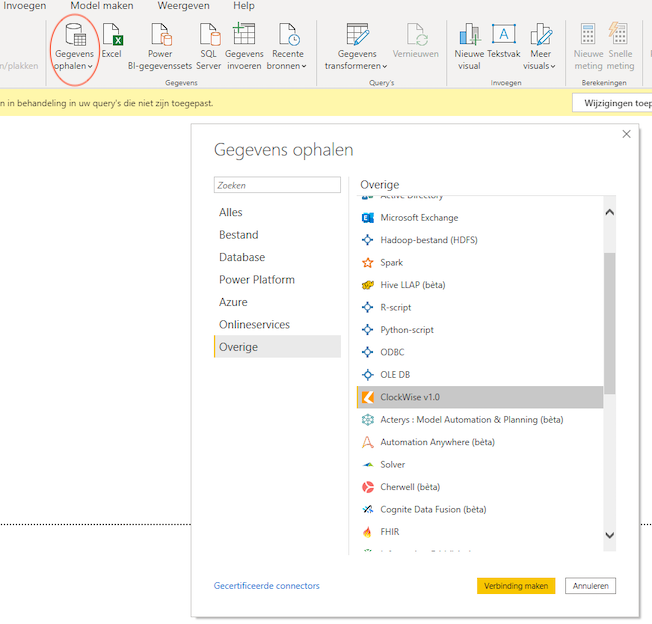This screenshot has height=624, width=652.
Task: Show Azure connector category
Action: pos(277,302)
